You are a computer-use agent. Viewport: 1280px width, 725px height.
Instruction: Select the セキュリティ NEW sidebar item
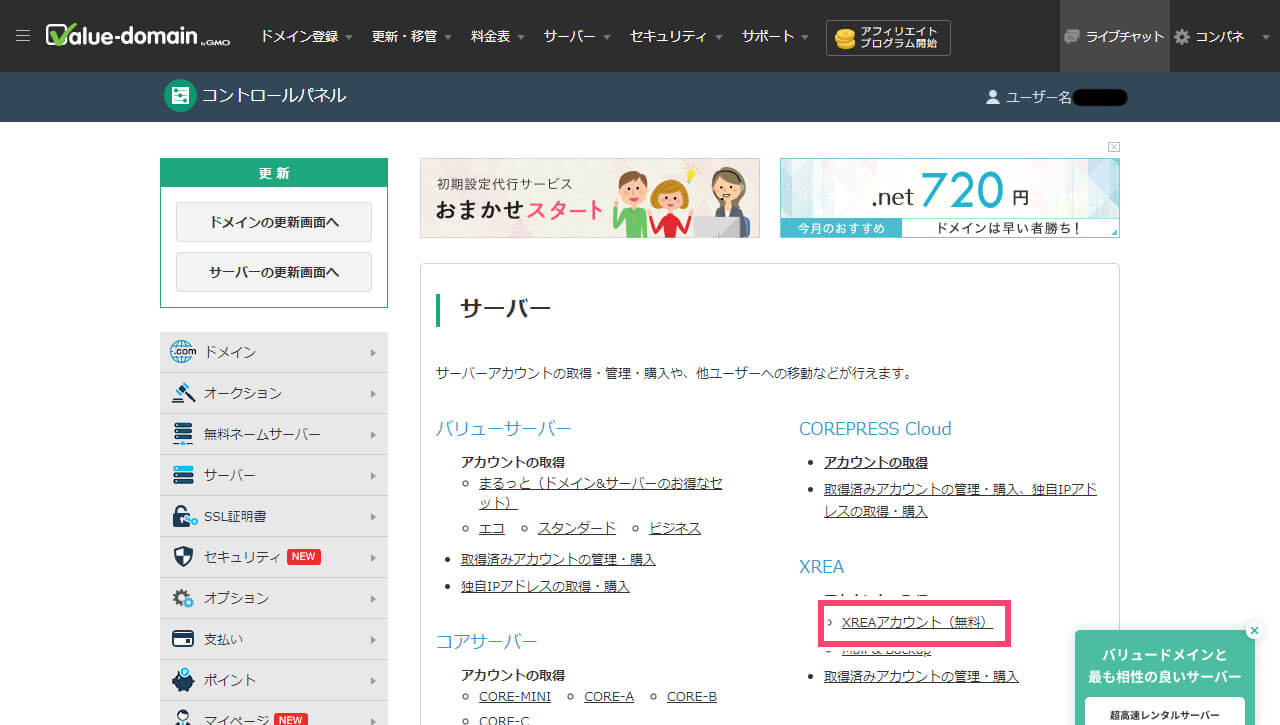pyautogui.click(x=274, y=557)
